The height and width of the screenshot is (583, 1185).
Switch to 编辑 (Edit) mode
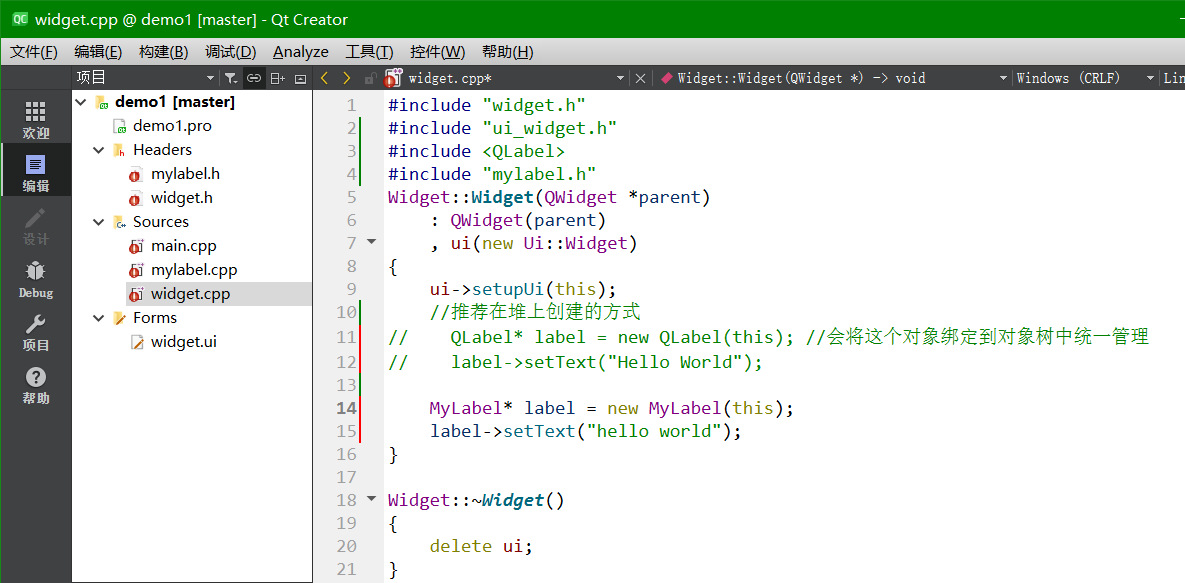[36, 174]
